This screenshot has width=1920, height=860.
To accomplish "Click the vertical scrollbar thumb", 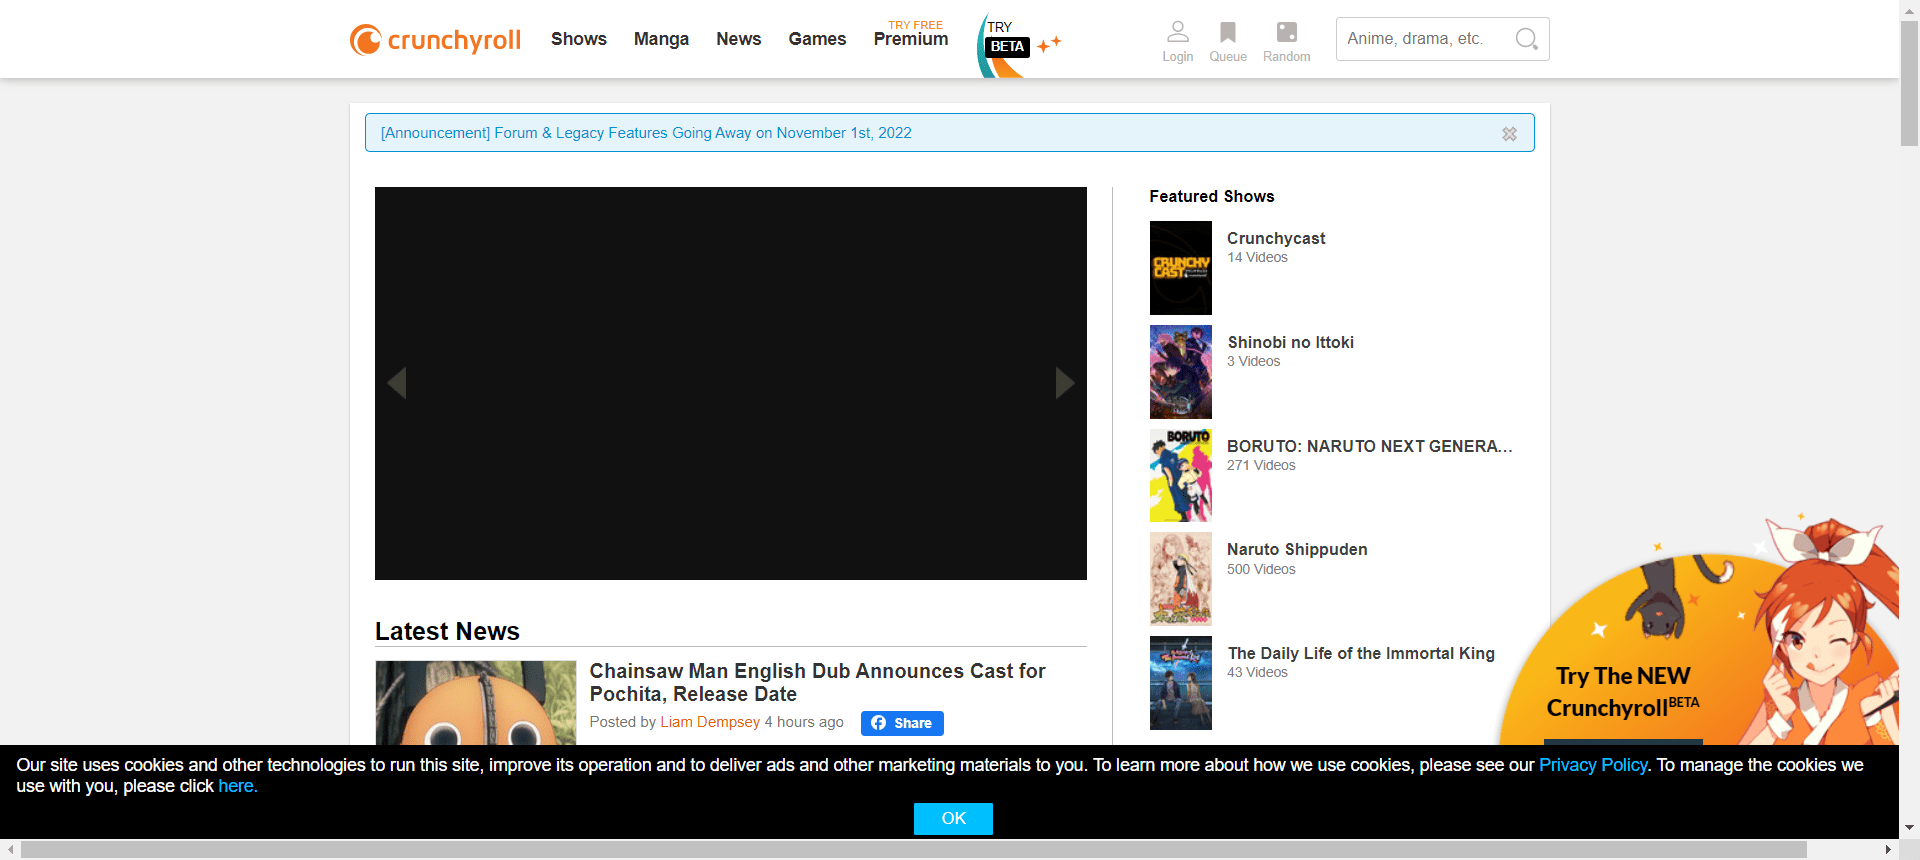I will (x=1909, y=83).
